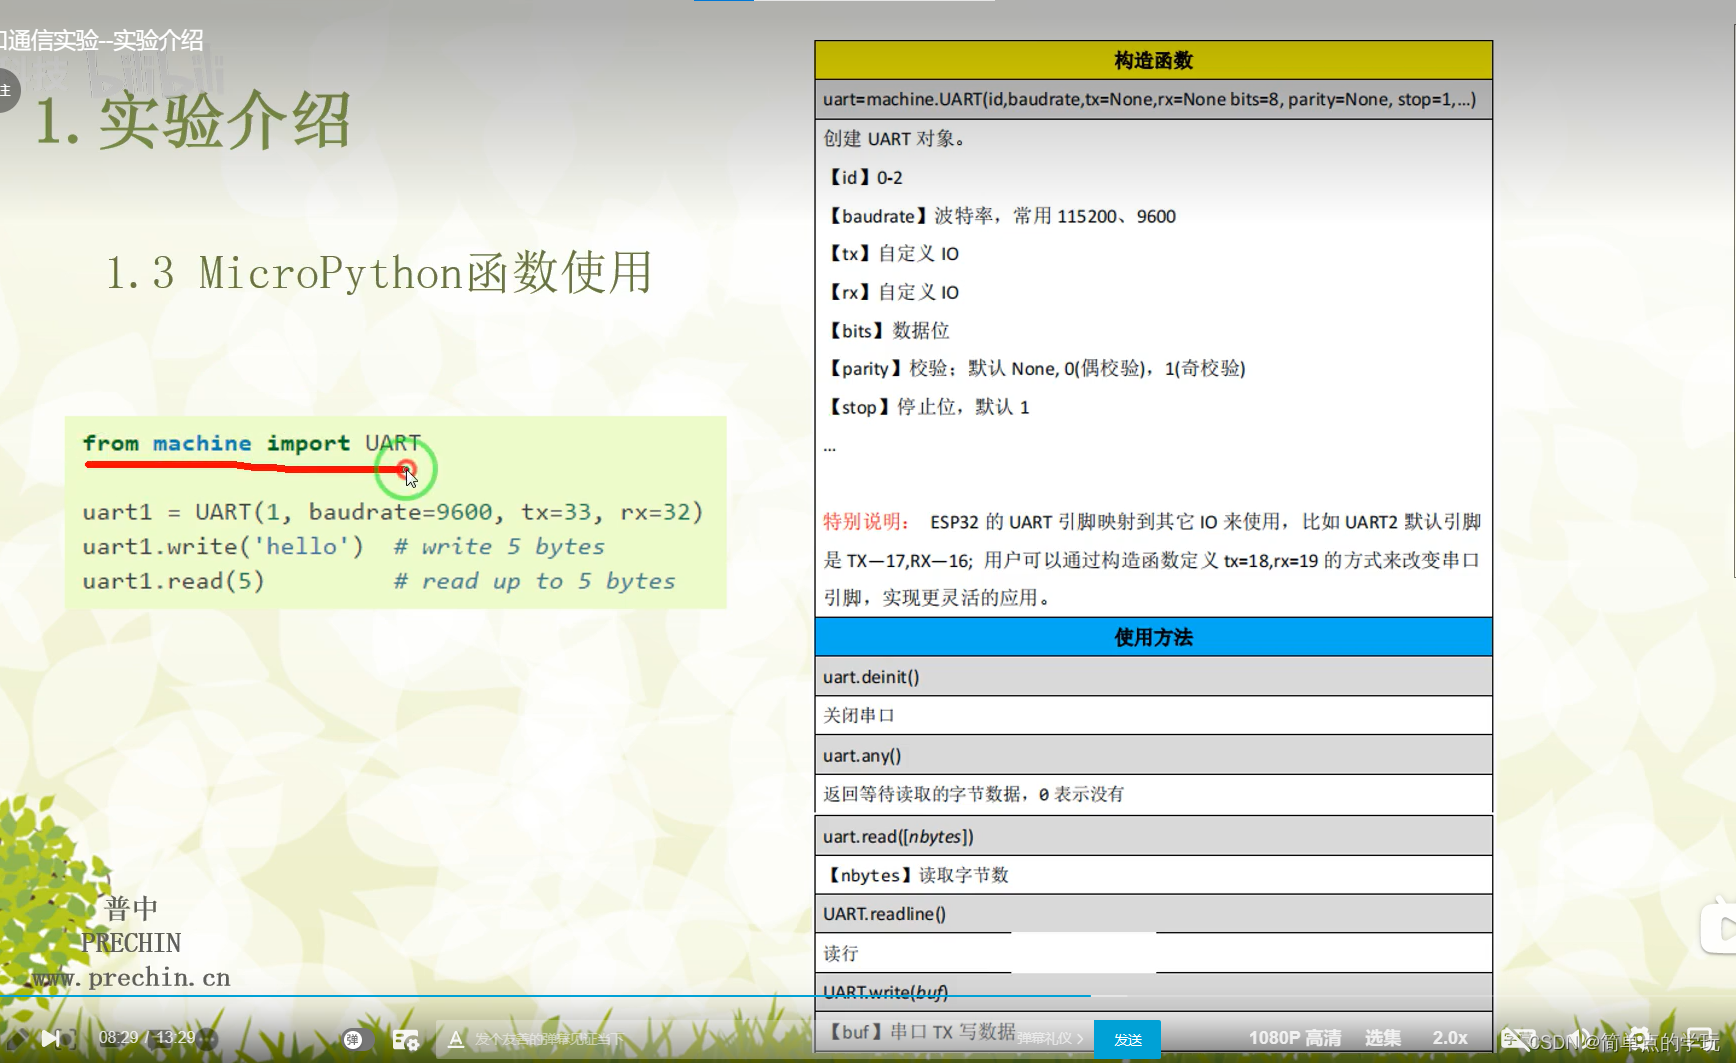Click the 【rx】自定义 IO line

point(892,292)
